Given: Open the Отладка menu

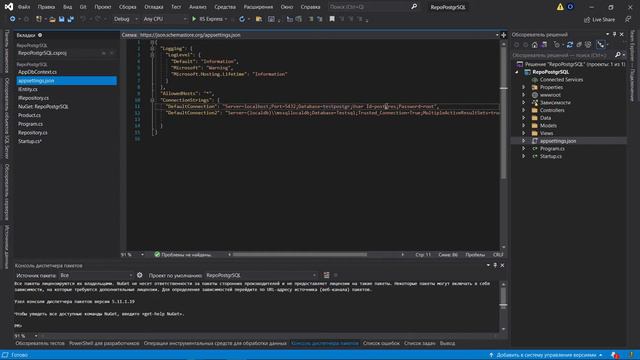Looking at the screenshot, I should [x=153, y=7].
